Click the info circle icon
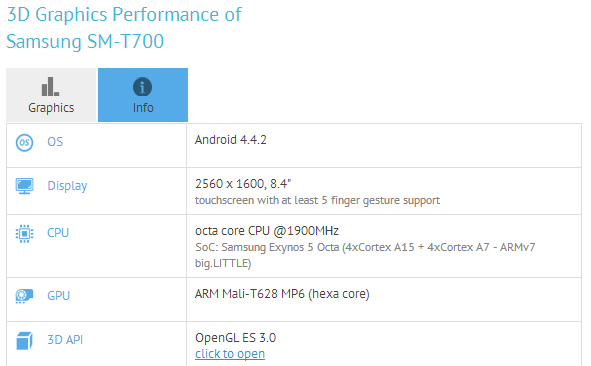 142,87
